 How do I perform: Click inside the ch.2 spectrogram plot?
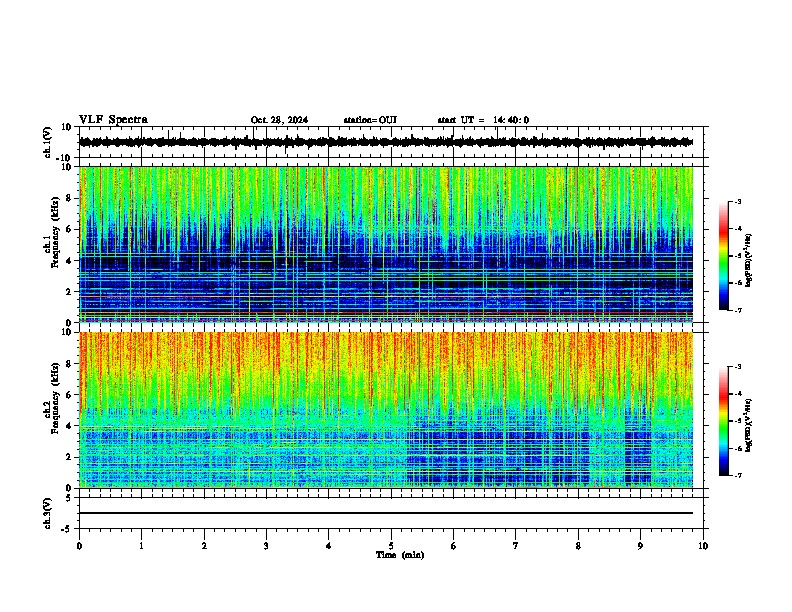click(x=386, y=410)
